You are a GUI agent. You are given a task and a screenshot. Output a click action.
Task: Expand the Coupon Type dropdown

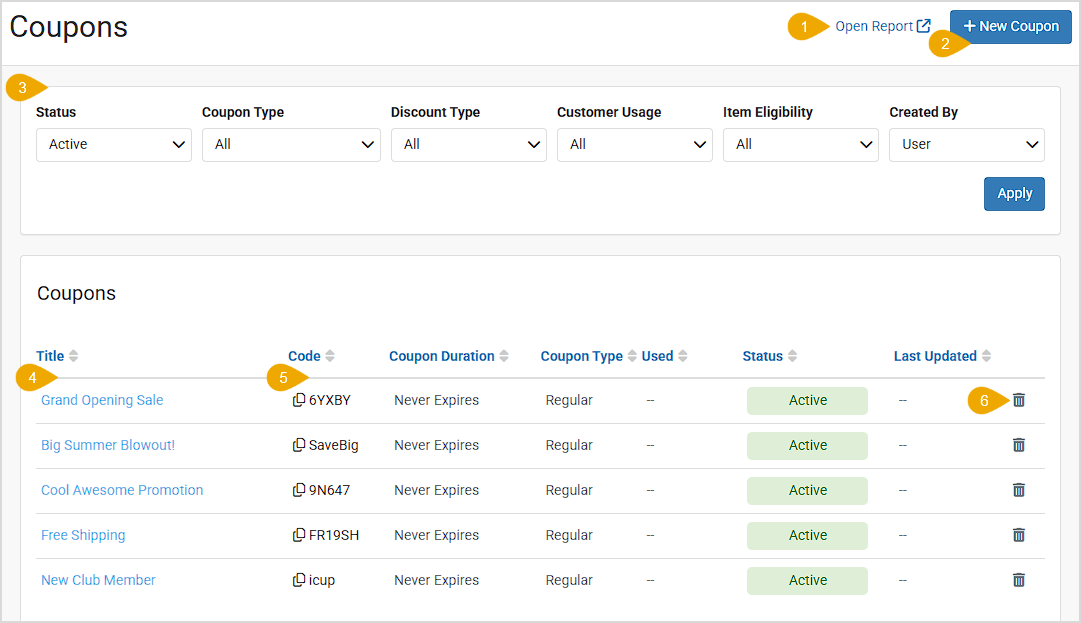[x=291, y=145]
